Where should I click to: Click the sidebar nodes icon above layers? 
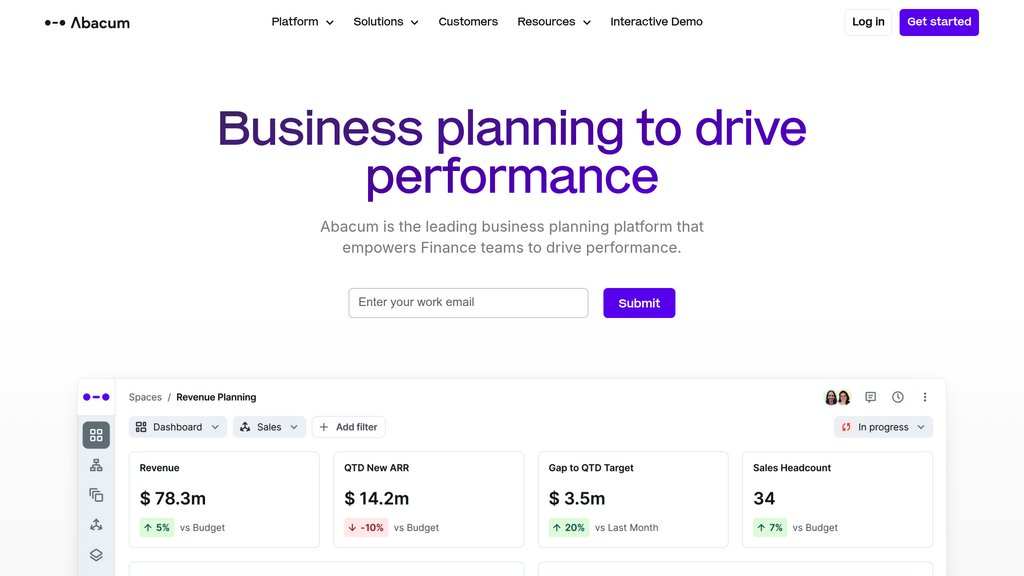click(96, 525)
